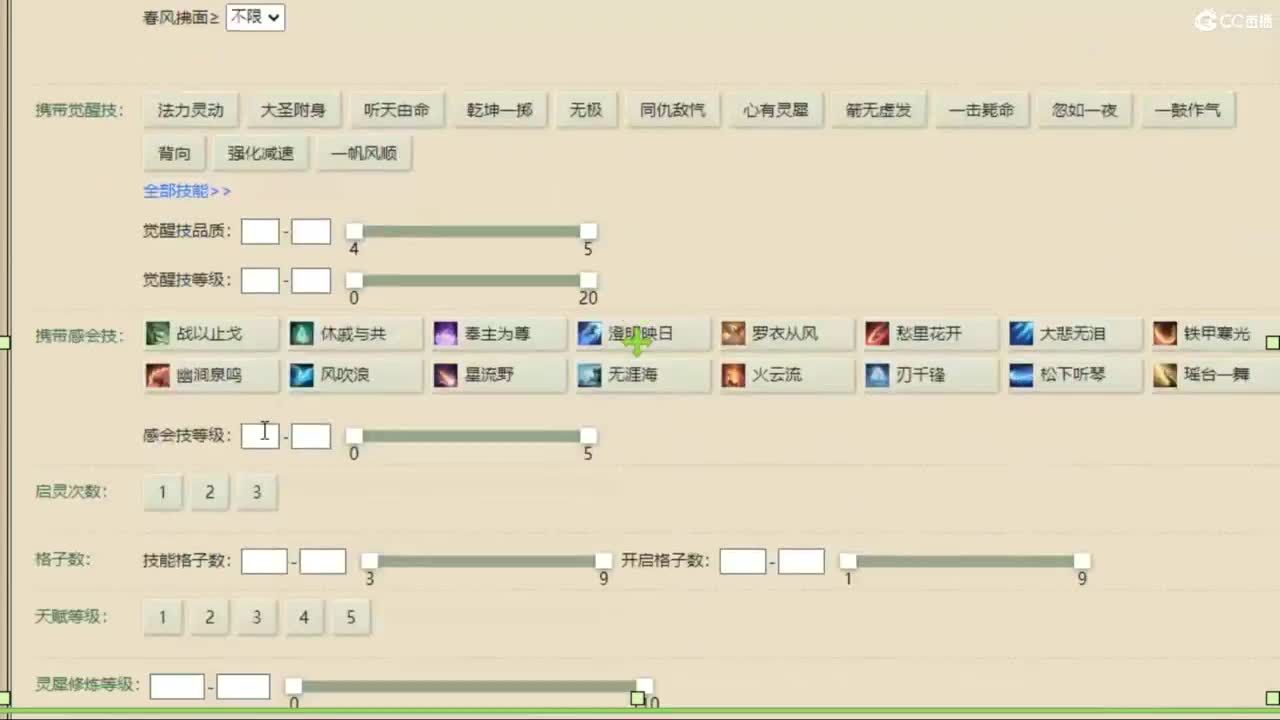Select the 大悲无泪 skill icon button
Image resolution: width=1280 pixels, height=720 pixels.
[1075, 334]
